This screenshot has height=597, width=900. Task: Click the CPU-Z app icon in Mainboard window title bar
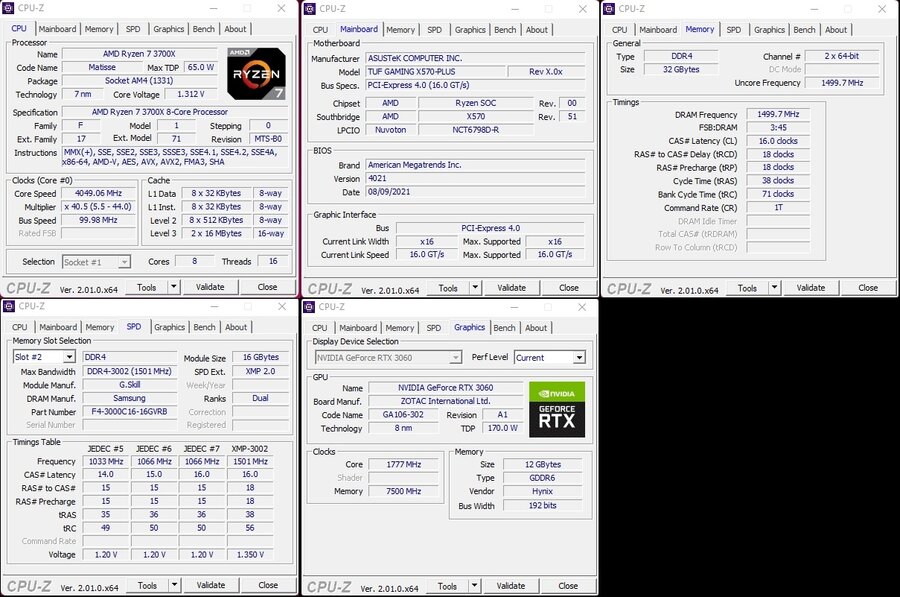[310, 9]
